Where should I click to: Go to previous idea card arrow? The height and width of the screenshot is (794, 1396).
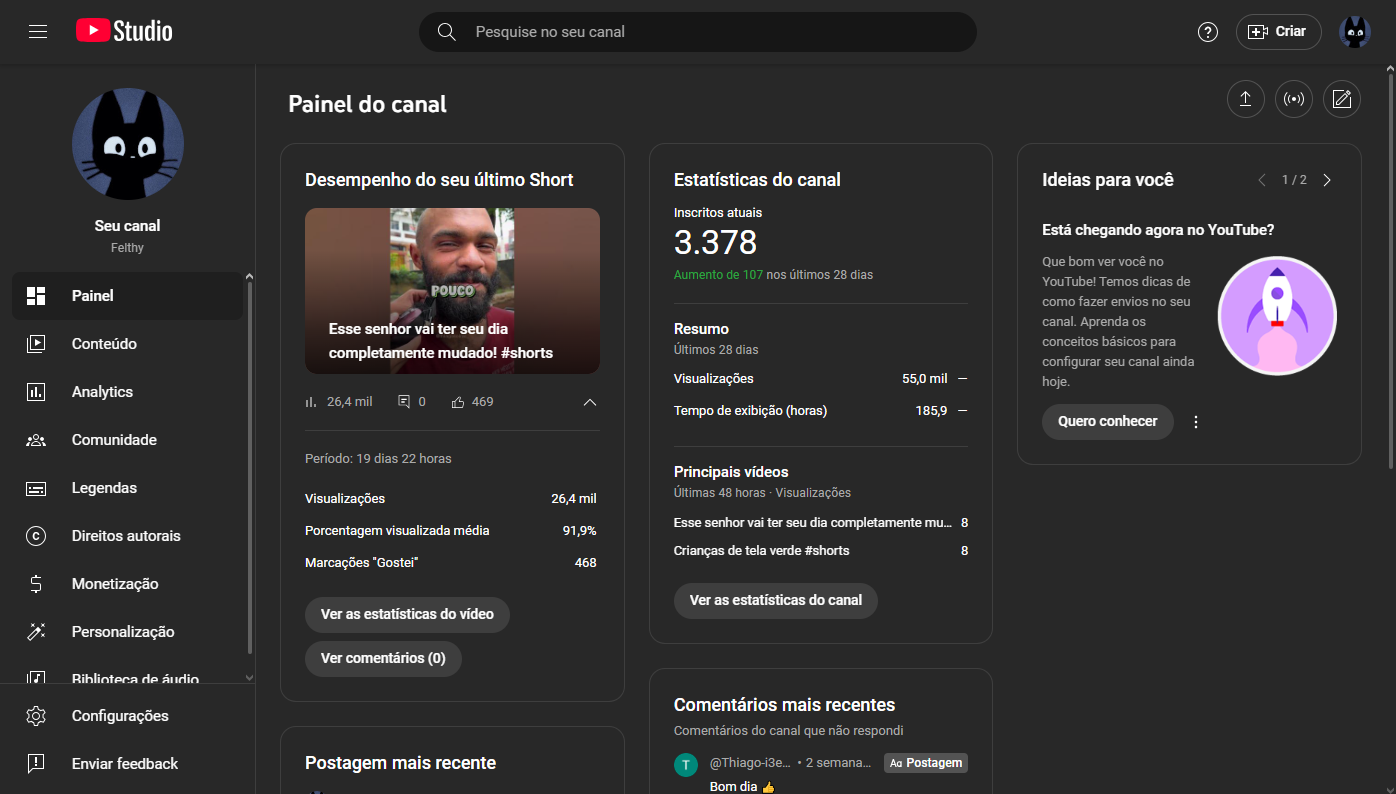coord(1262,180)
